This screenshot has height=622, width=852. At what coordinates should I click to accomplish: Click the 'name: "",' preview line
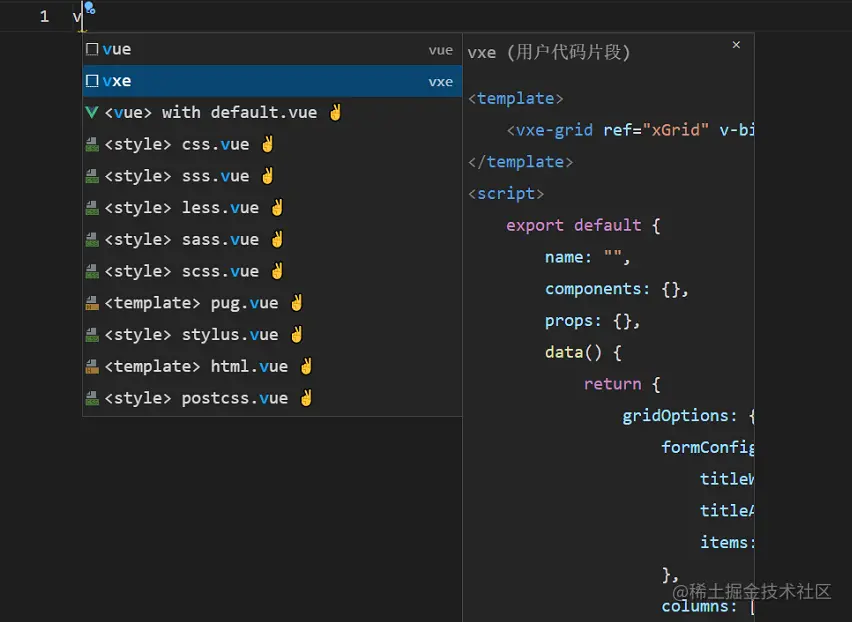pos(588,257)
